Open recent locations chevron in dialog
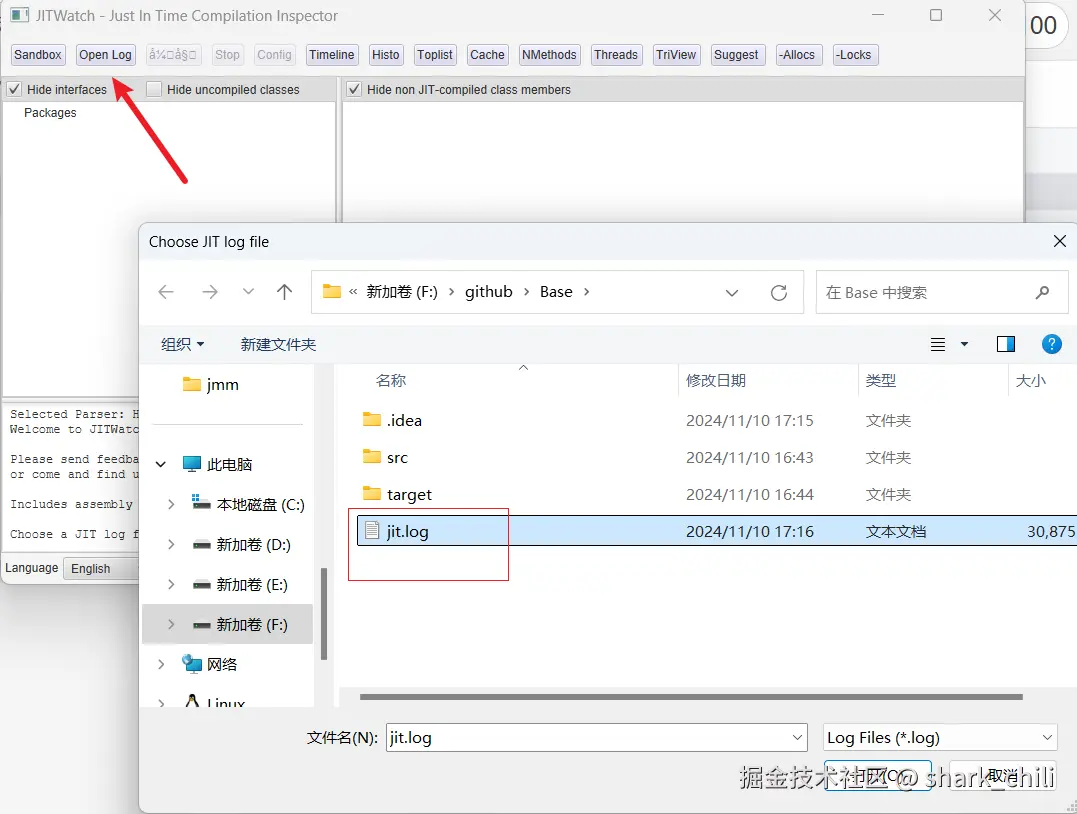Image resolution: width=1077 pixels, height=814 pixels. tap(249, 292)
